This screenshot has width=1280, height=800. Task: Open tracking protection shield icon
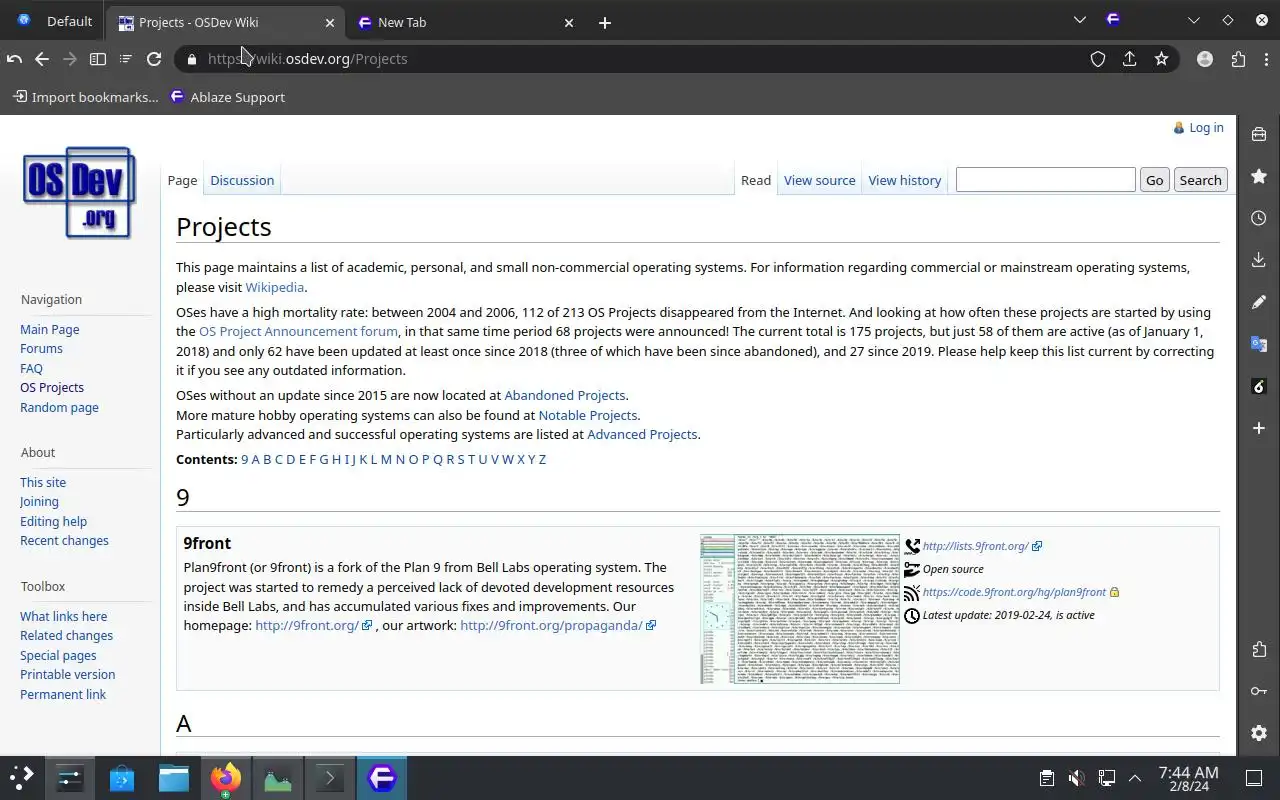click(1098, 59)
